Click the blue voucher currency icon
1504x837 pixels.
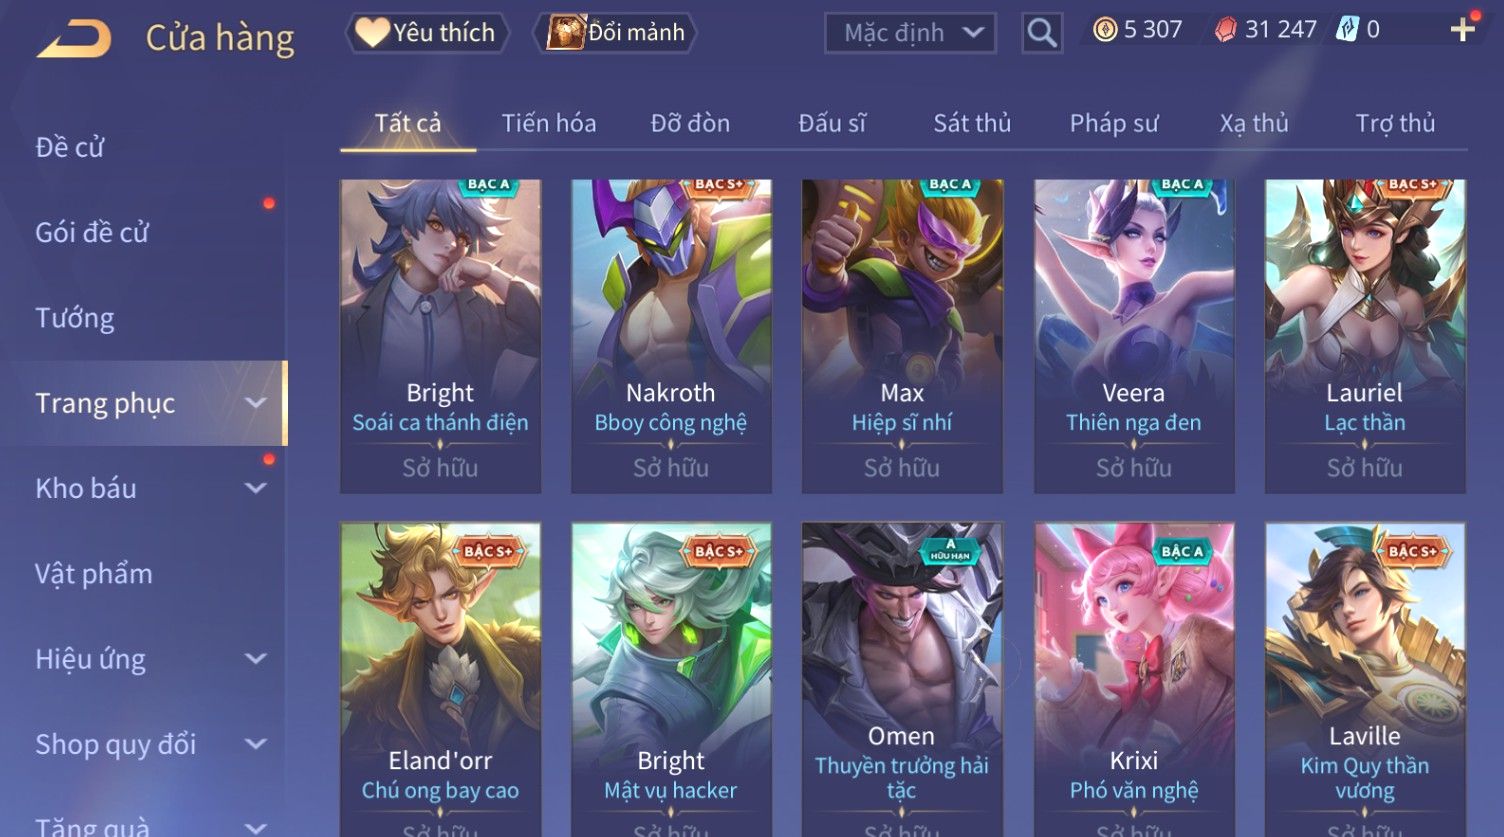click(1347, 30)
